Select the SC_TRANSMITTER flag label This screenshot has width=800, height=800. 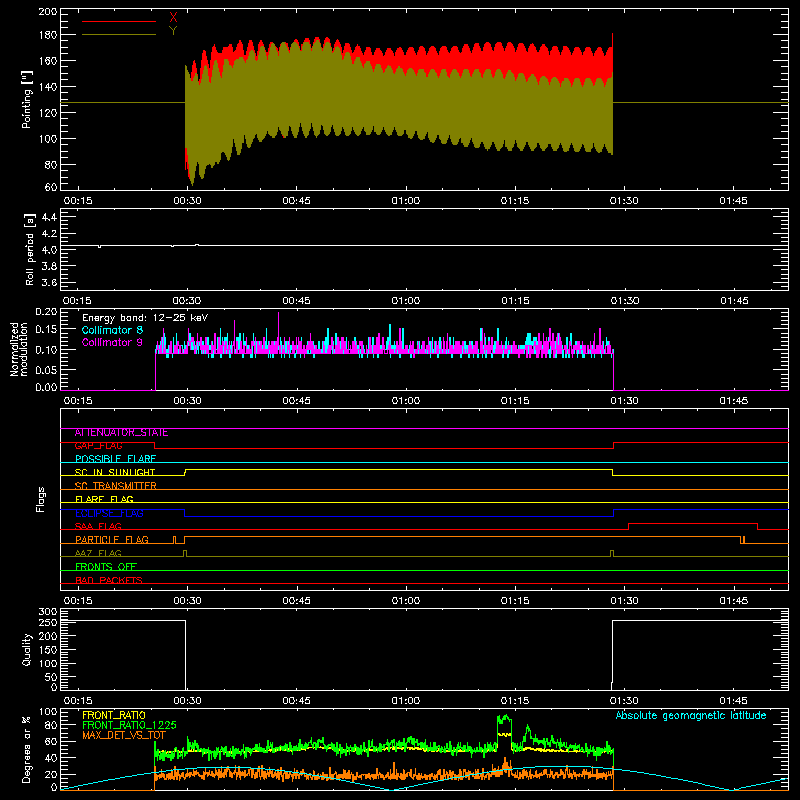[116, 486]
